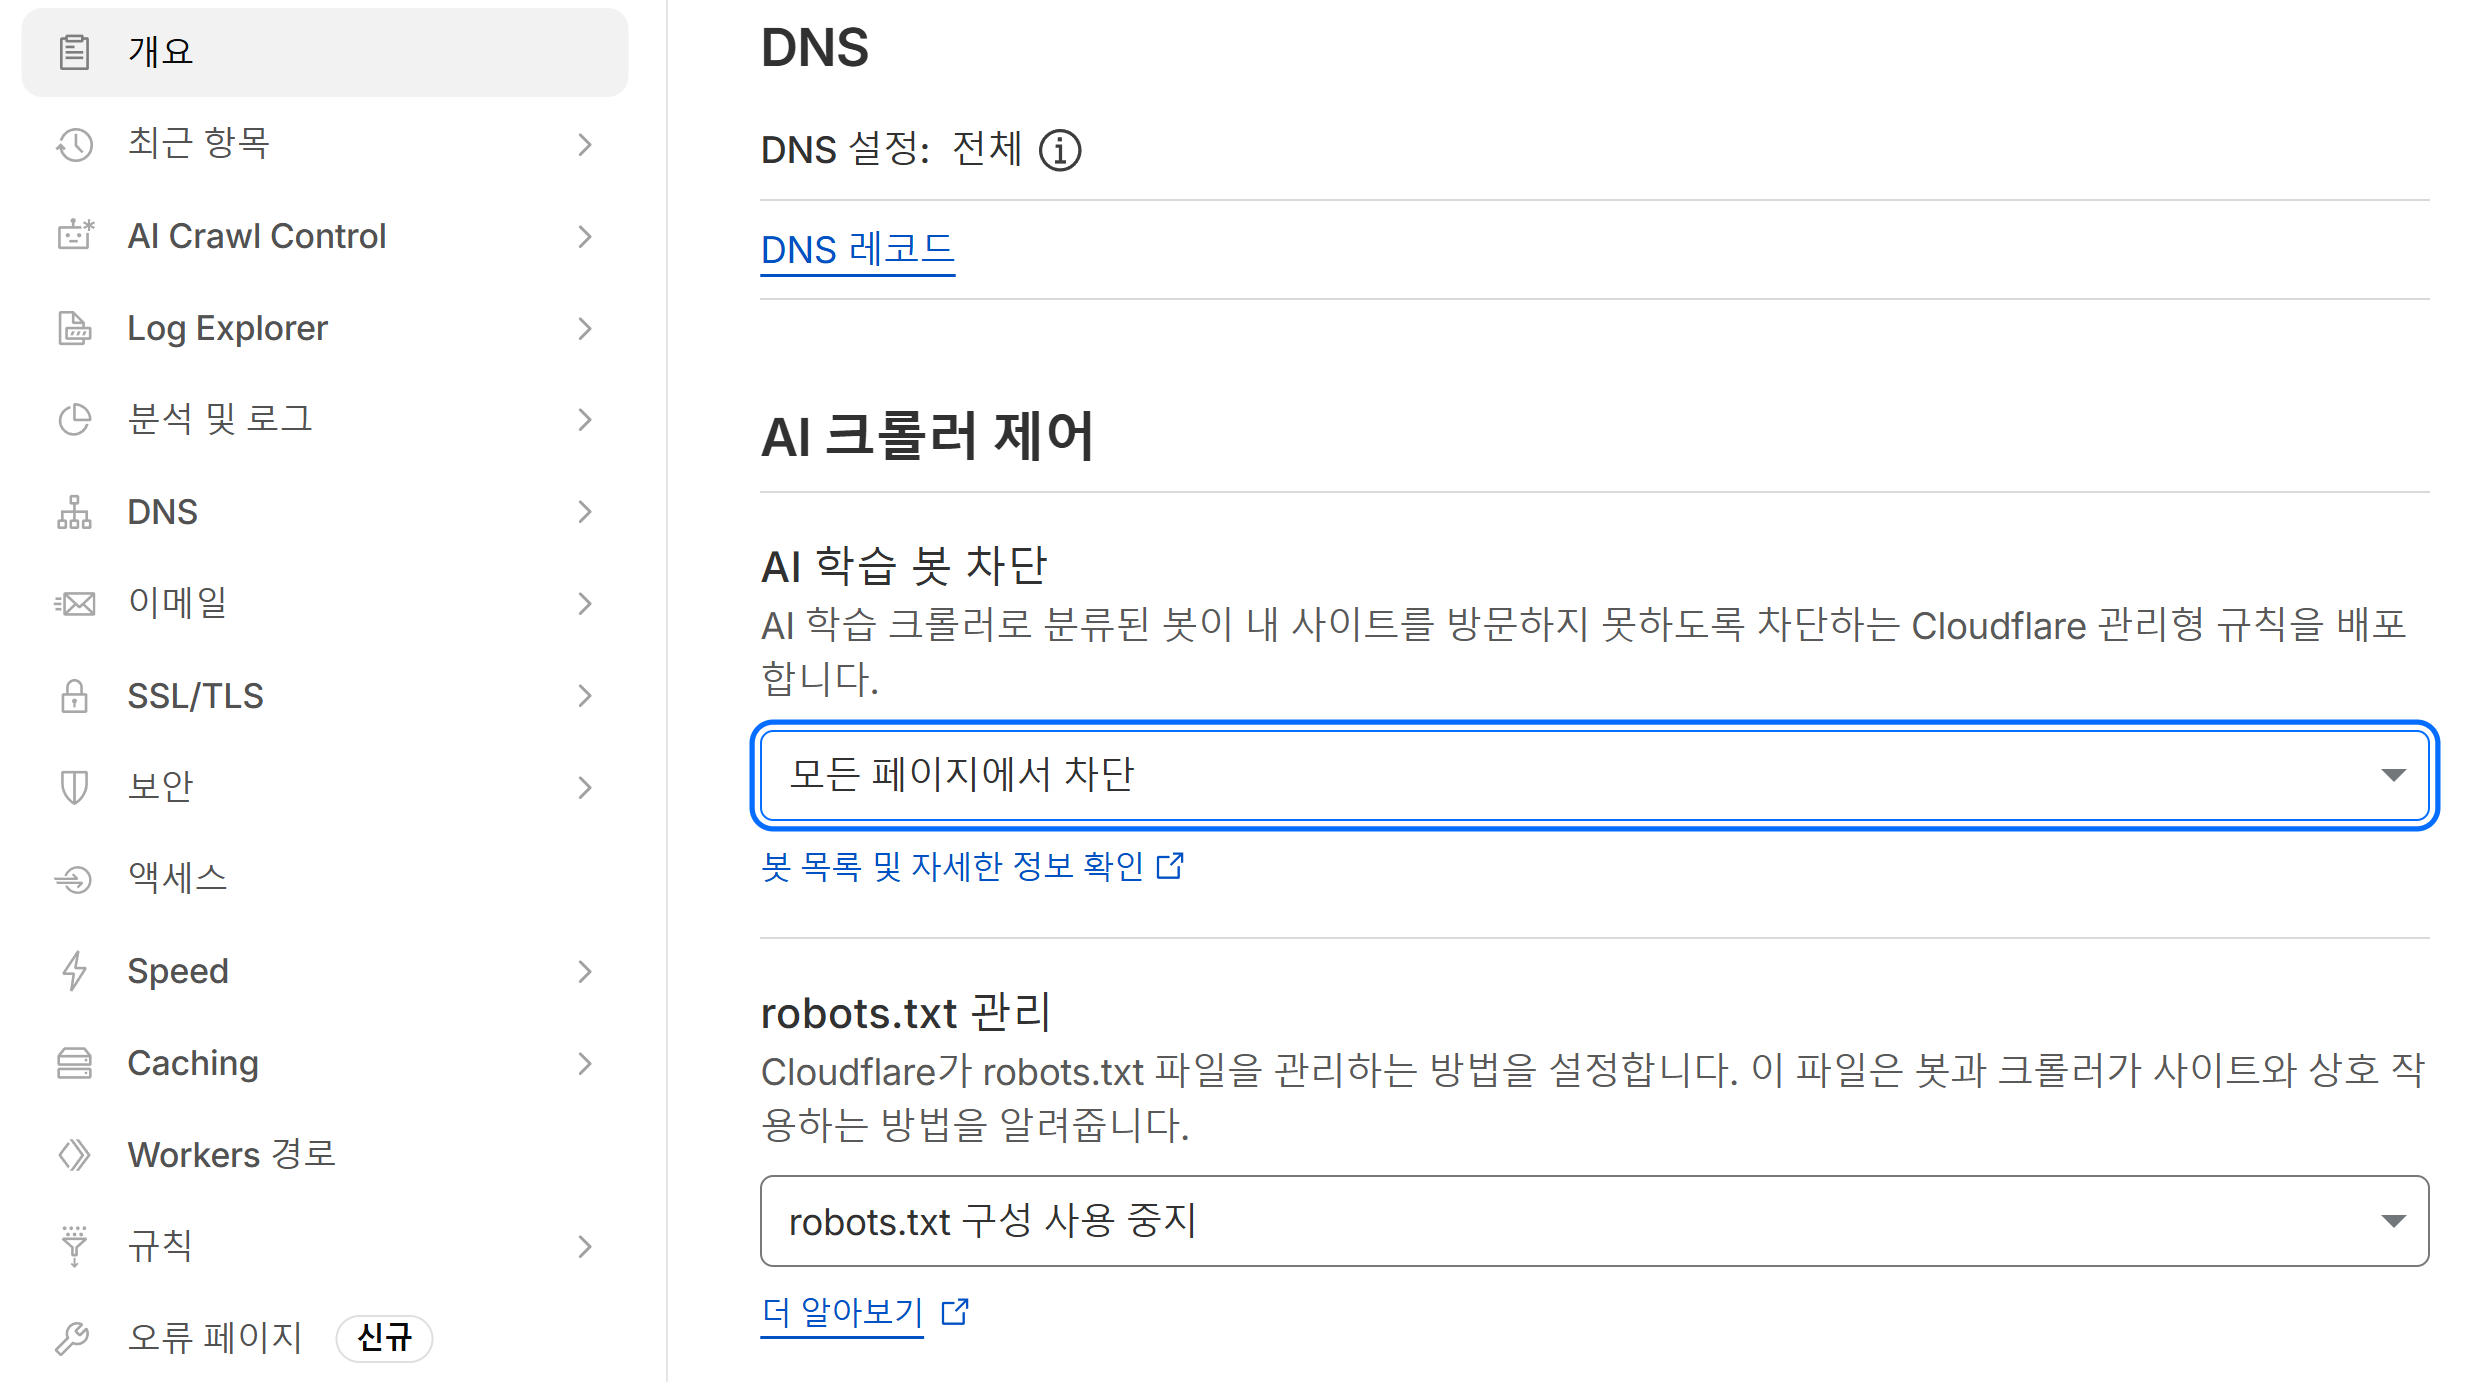
Task: Open the 모든 페이지에서 차단 dropdown
Action: (1594, 775)
